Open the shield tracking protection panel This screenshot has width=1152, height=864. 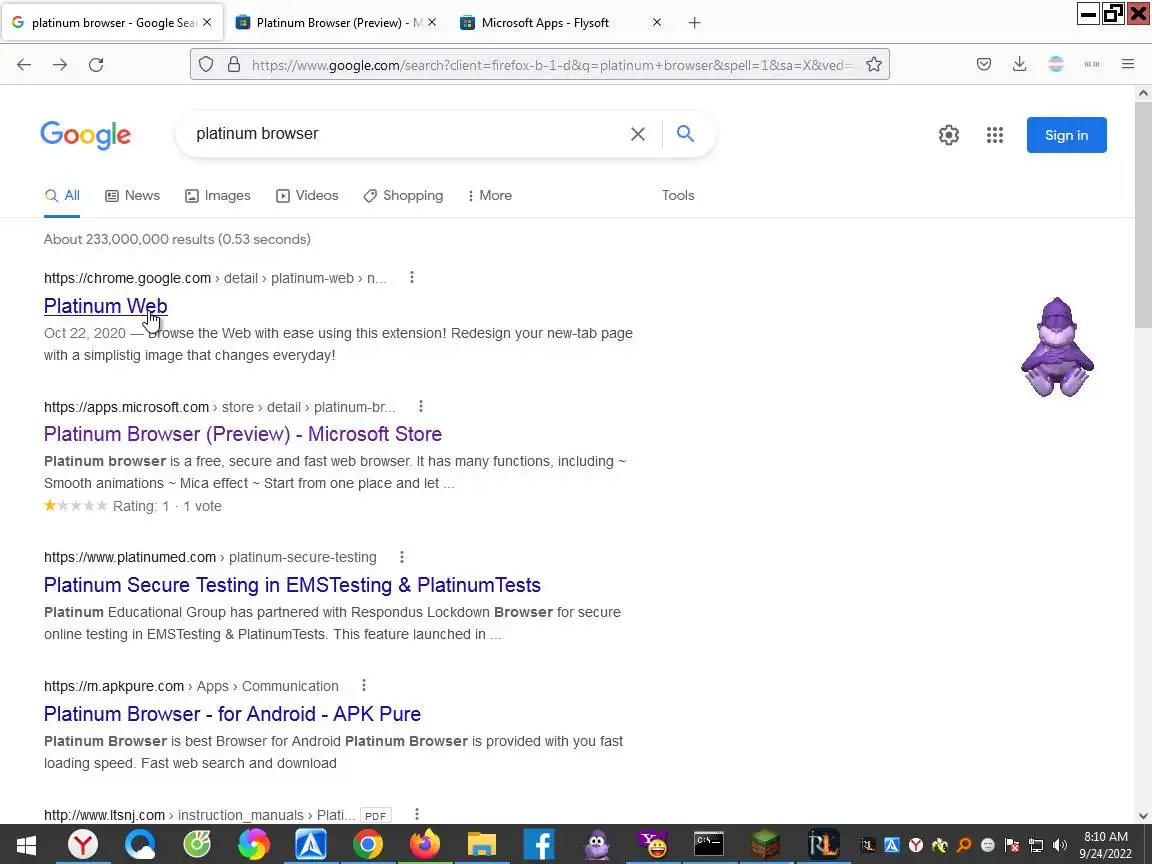click(x=206, y=65)
